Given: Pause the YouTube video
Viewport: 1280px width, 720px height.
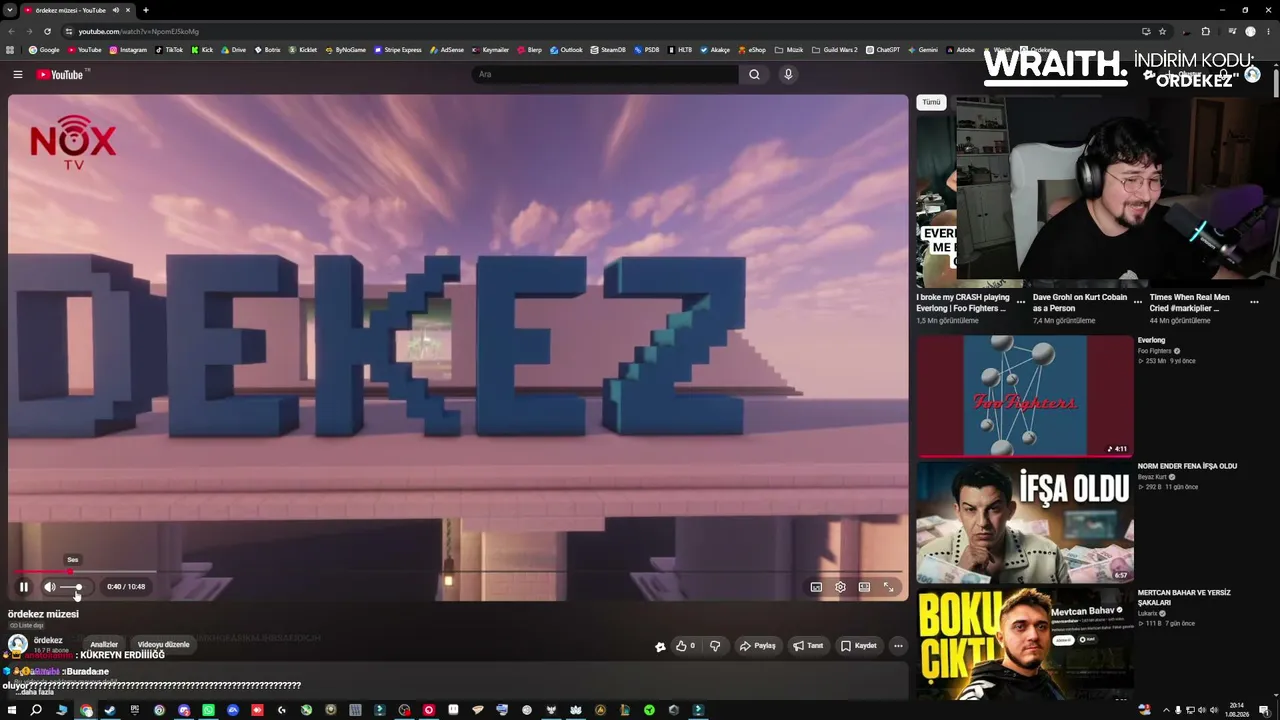Looking at the screenshot, I should pos(23,587).
